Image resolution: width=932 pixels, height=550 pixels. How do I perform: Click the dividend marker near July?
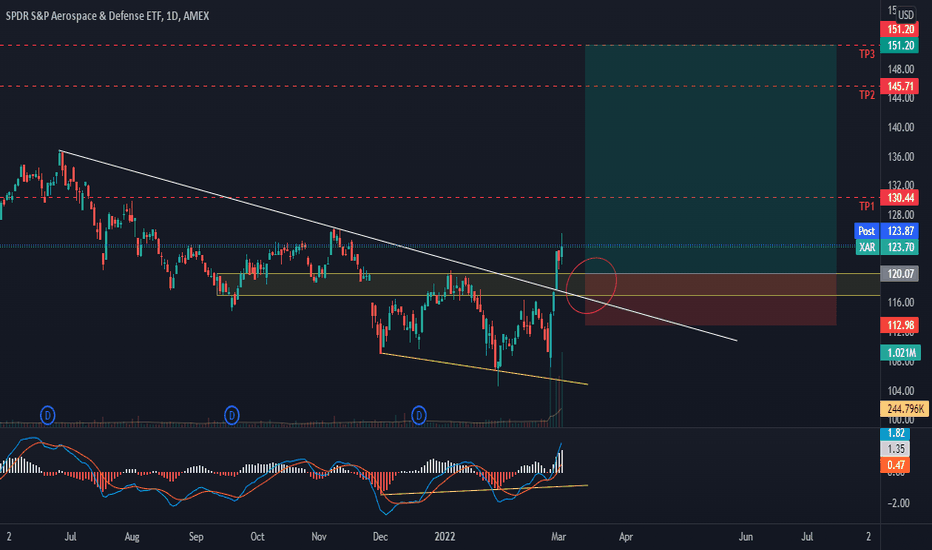point(48,415)
